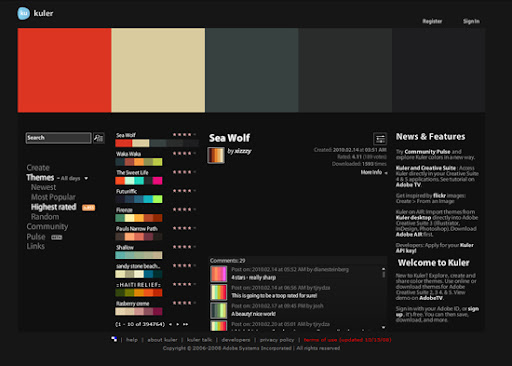512x366 pixels.
Task: Click the beta badge next to Pulse
Action: pyautogui.click(x=57, y=237)
